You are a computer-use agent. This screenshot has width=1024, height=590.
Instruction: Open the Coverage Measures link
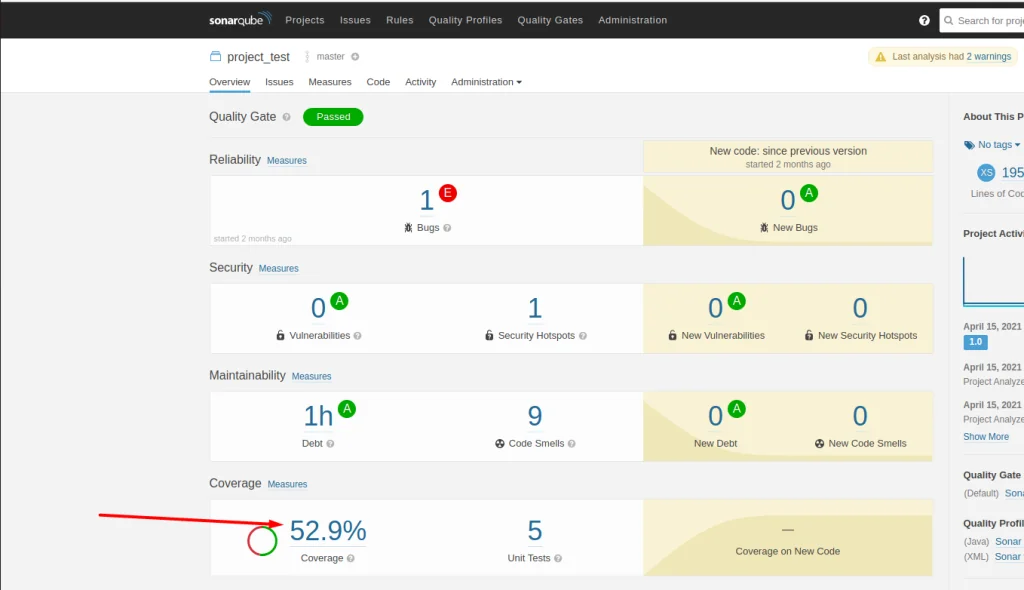(x=287, y=484)
